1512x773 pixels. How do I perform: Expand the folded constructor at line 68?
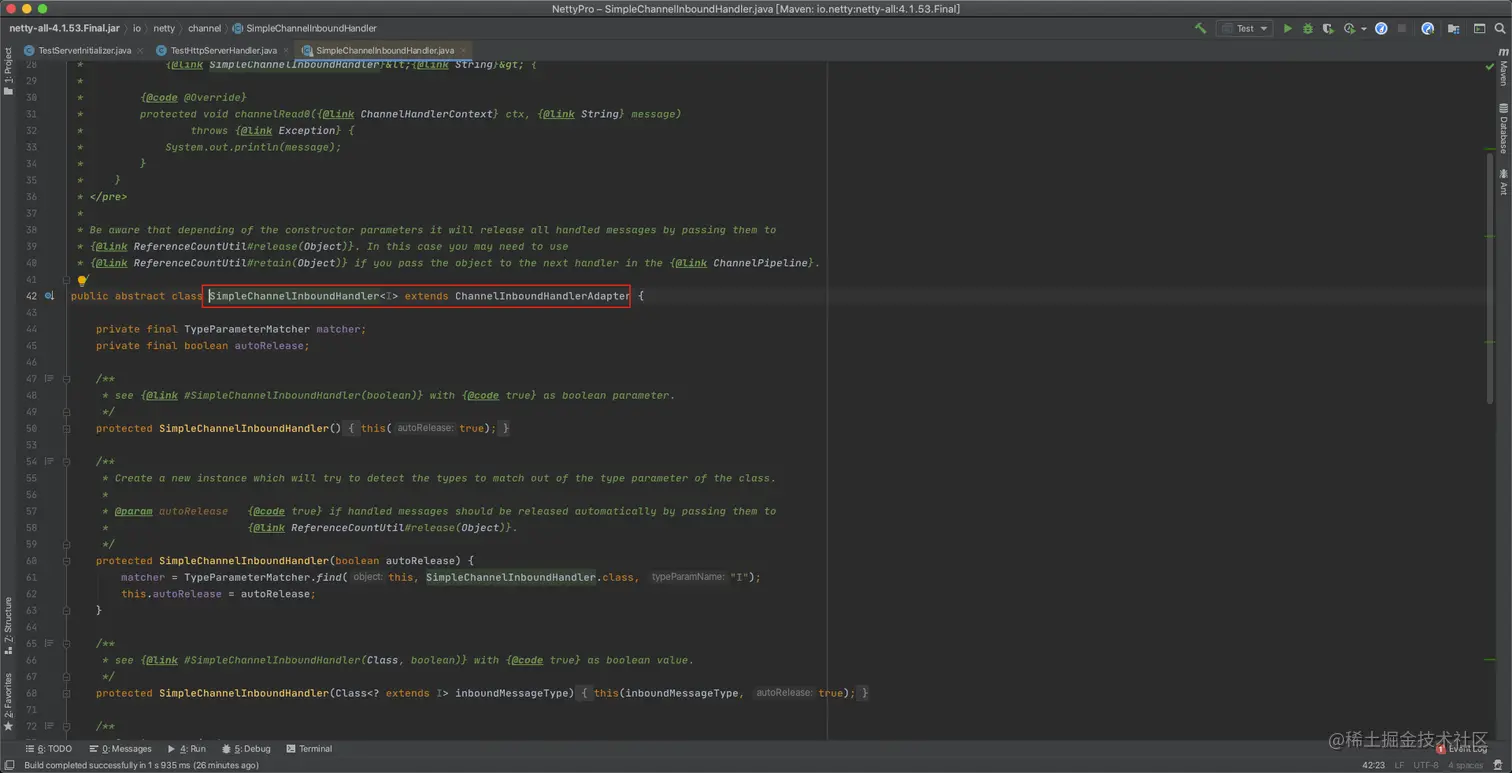click(66, 693)
